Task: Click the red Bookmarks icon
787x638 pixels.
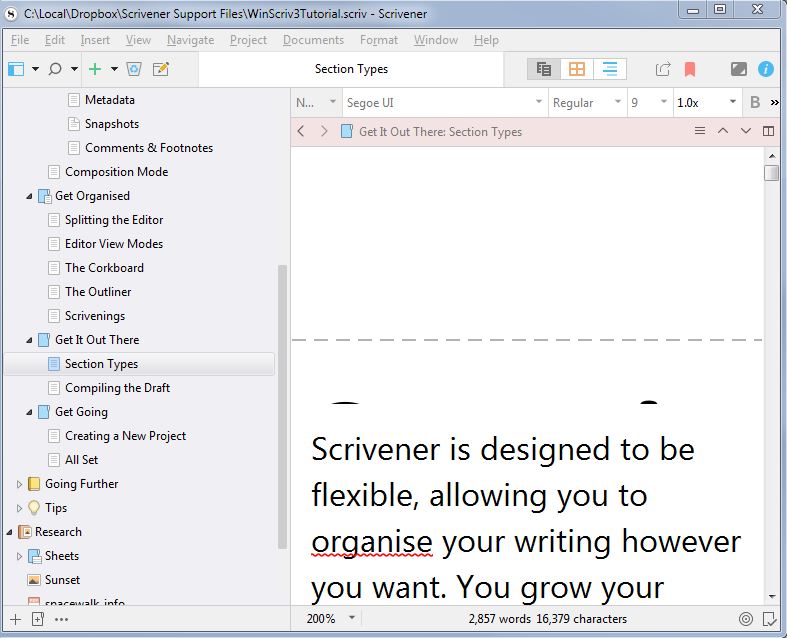Action: point(690,69)
